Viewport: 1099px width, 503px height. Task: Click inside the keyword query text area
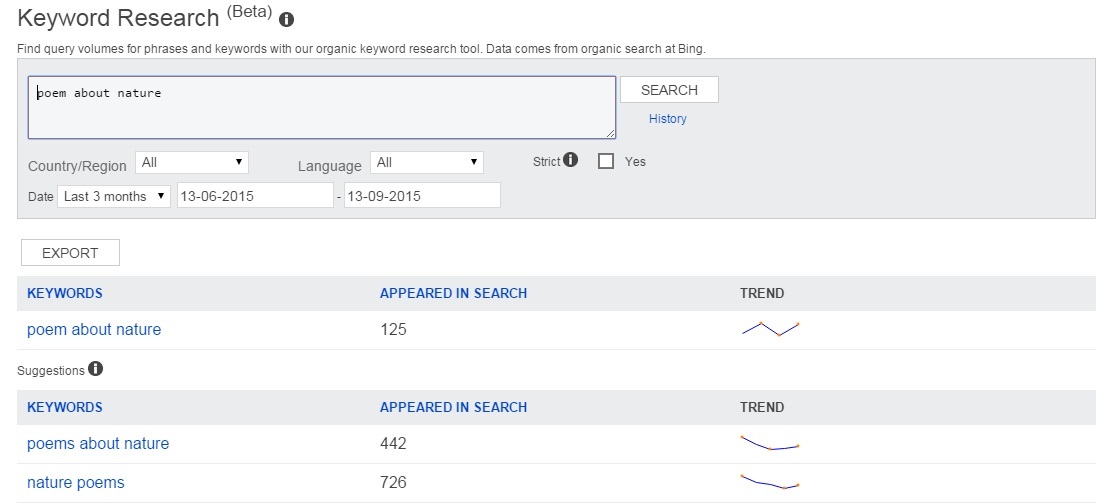(320, 107)
